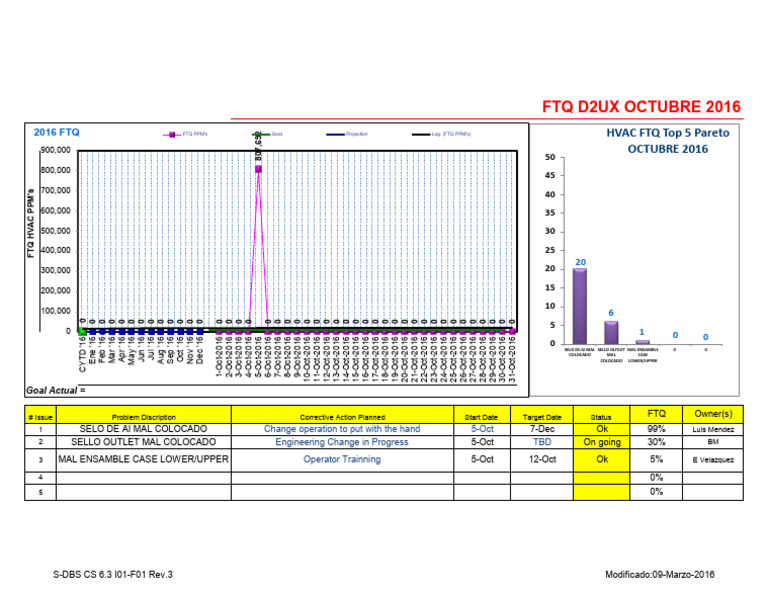Select the Goal Actual = label
This screenshot has height=594, width=768.
[55, 390]
